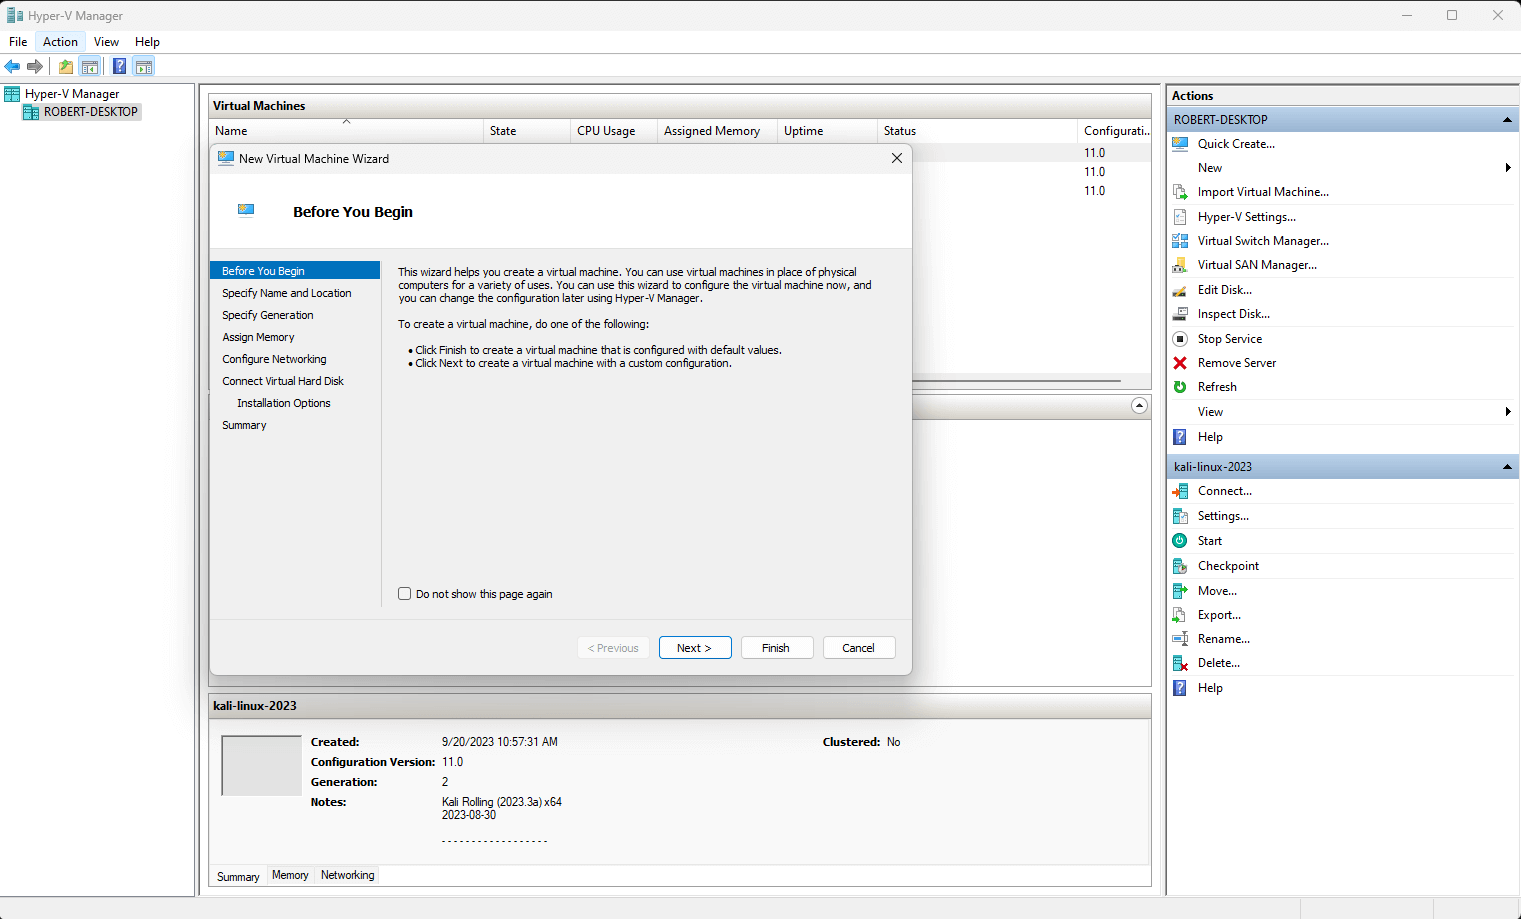
Task: Open Quick Create from the Actions pane
Action: 1237,143
